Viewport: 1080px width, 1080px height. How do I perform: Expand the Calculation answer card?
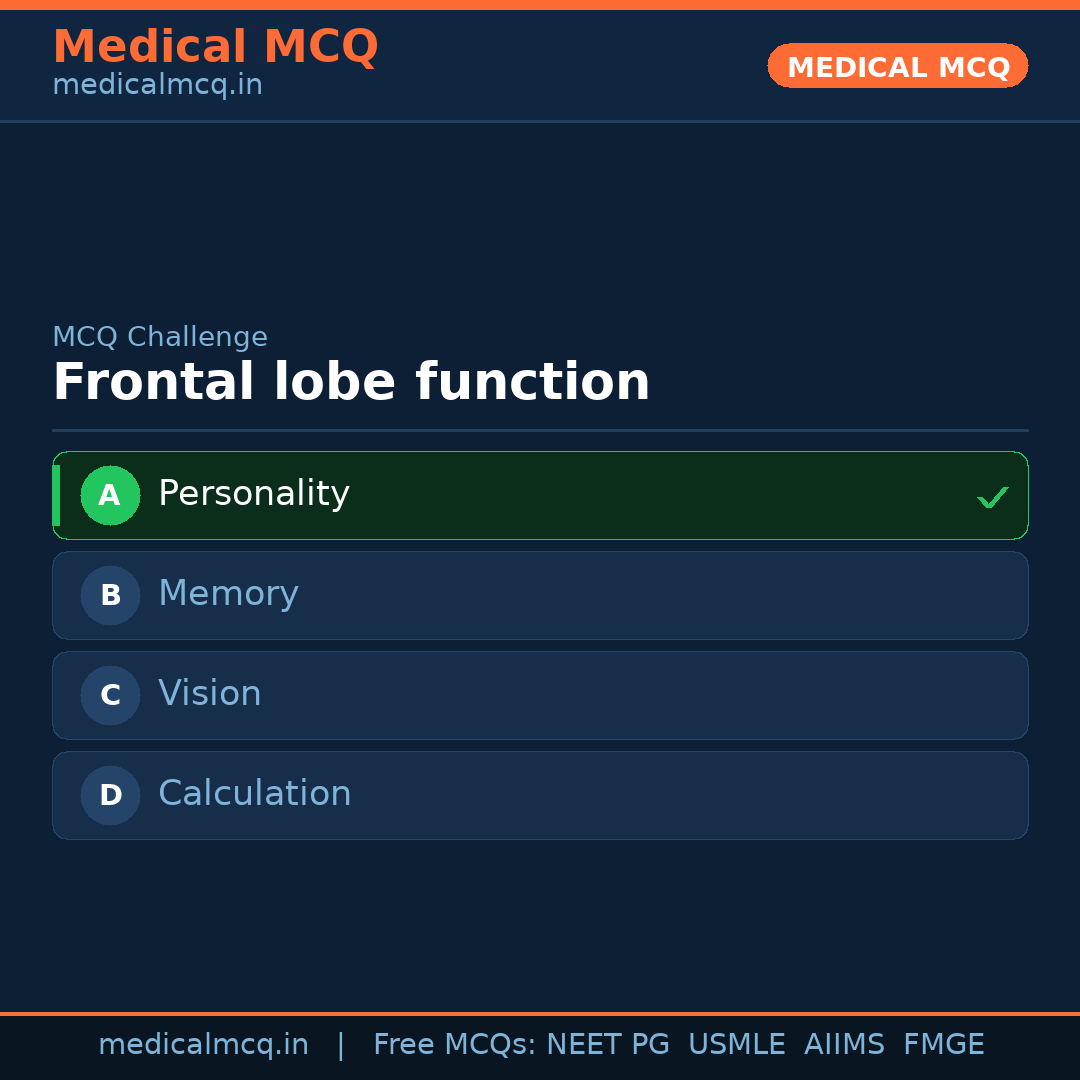(x=540, y=795)
